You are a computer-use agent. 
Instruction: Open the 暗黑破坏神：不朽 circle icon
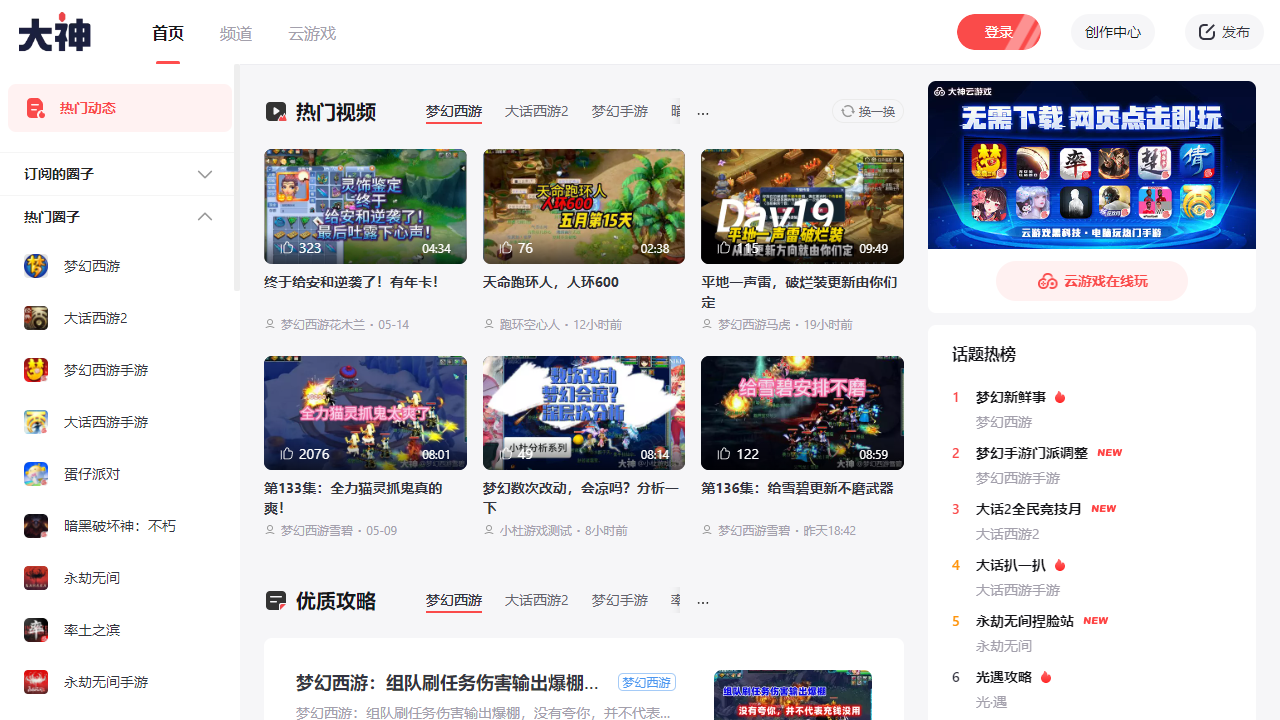point(36,526)
